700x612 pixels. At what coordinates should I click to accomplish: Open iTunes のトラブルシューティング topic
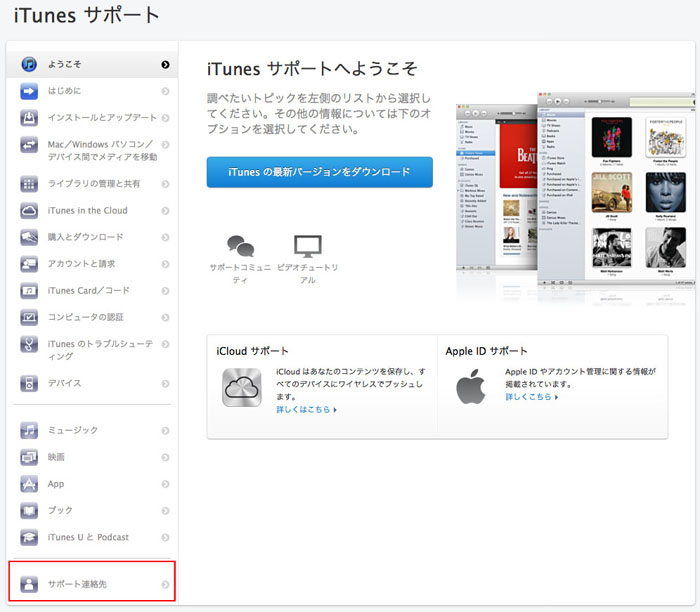coord(92,350)
